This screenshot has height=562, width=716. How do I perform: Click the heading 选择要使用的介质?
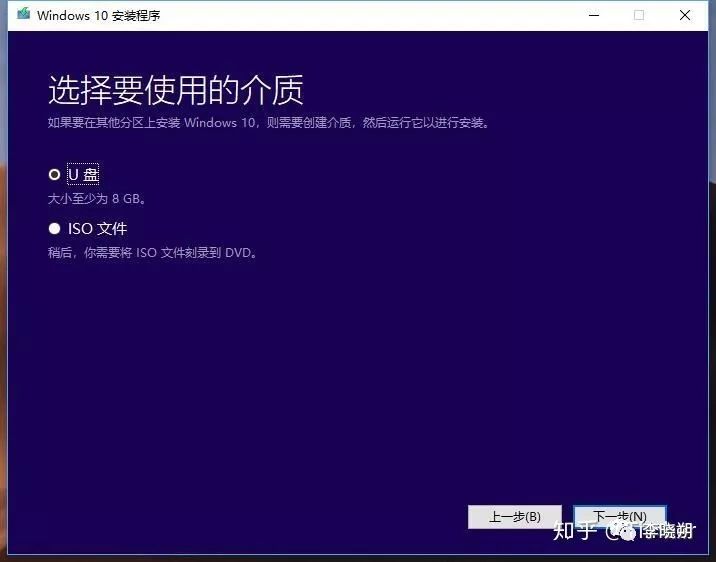[176, 90]
